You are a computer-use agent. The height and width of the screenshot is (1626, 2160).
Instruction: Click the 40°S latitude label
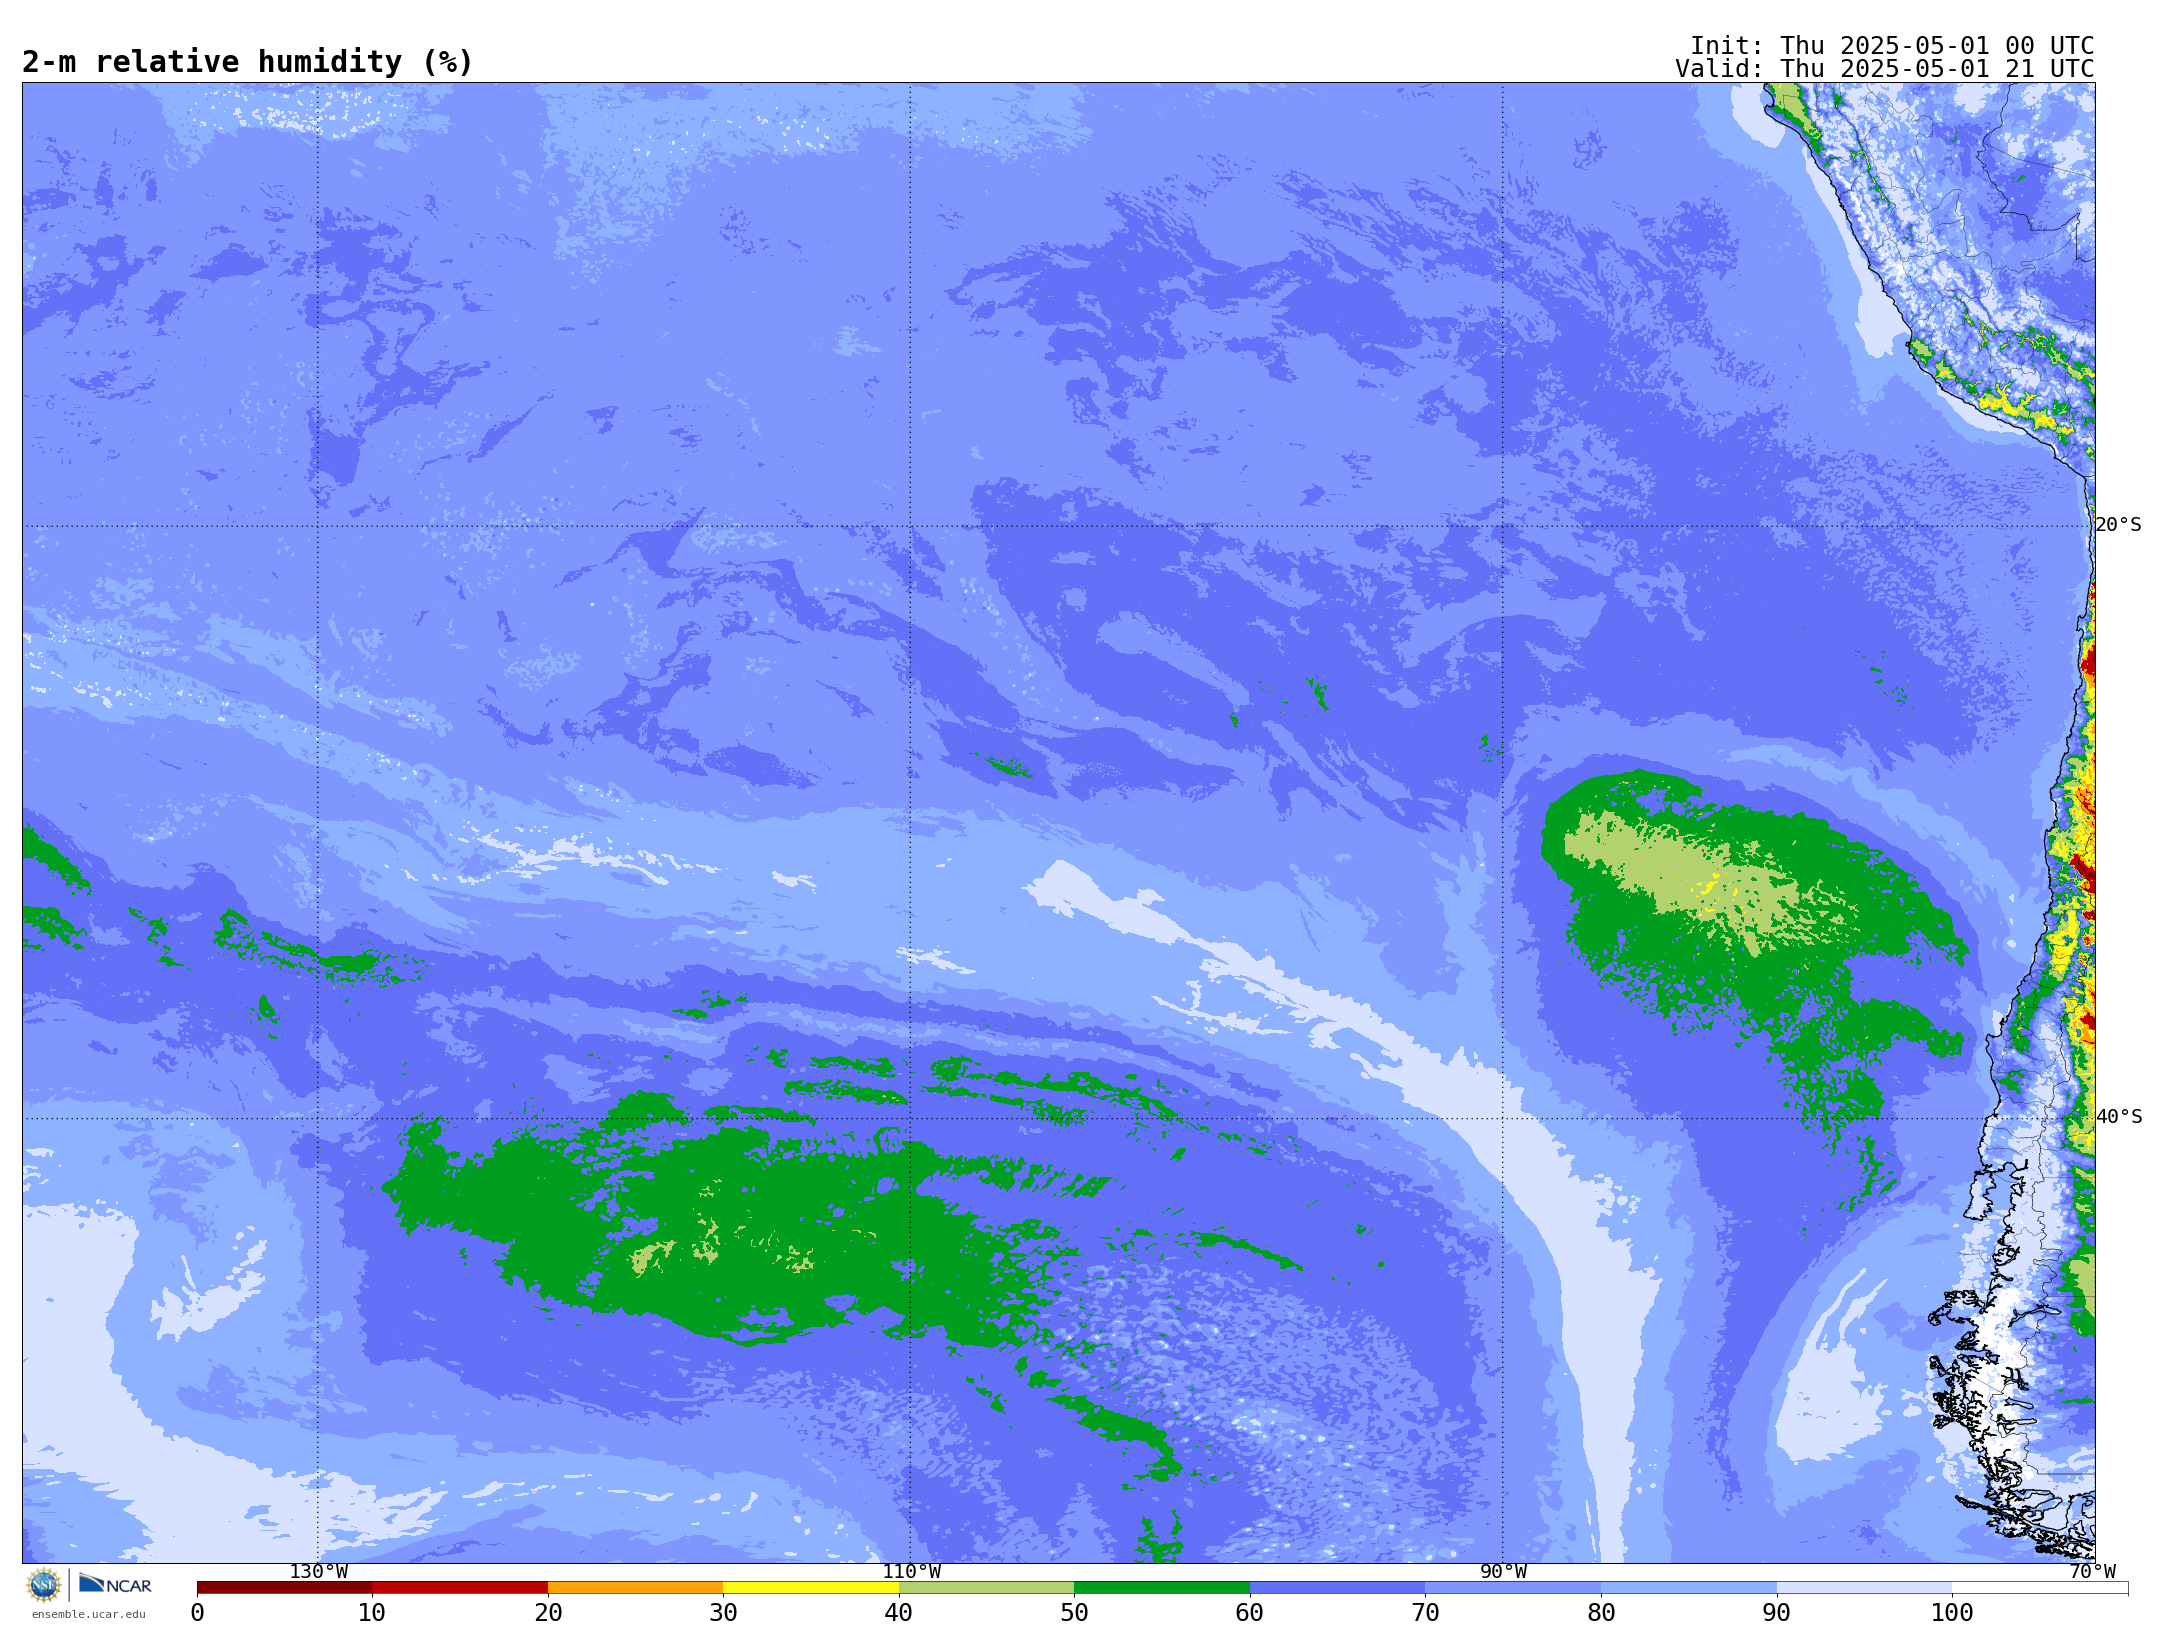point(2118,1117)
